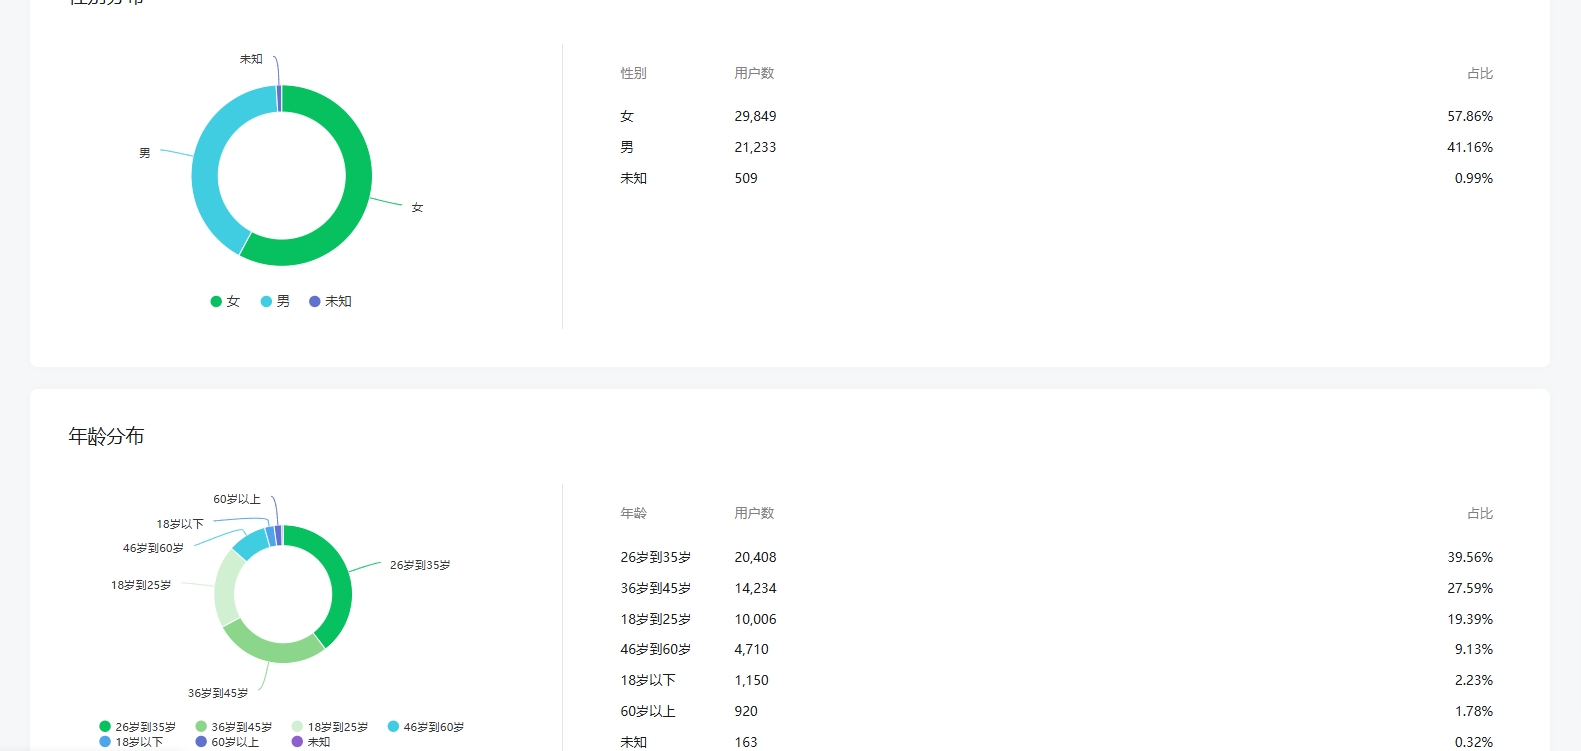The width and height of the screenshot is (1581, 751).
Task: Click the 年龄分布 section title
Action: point(106,436)
